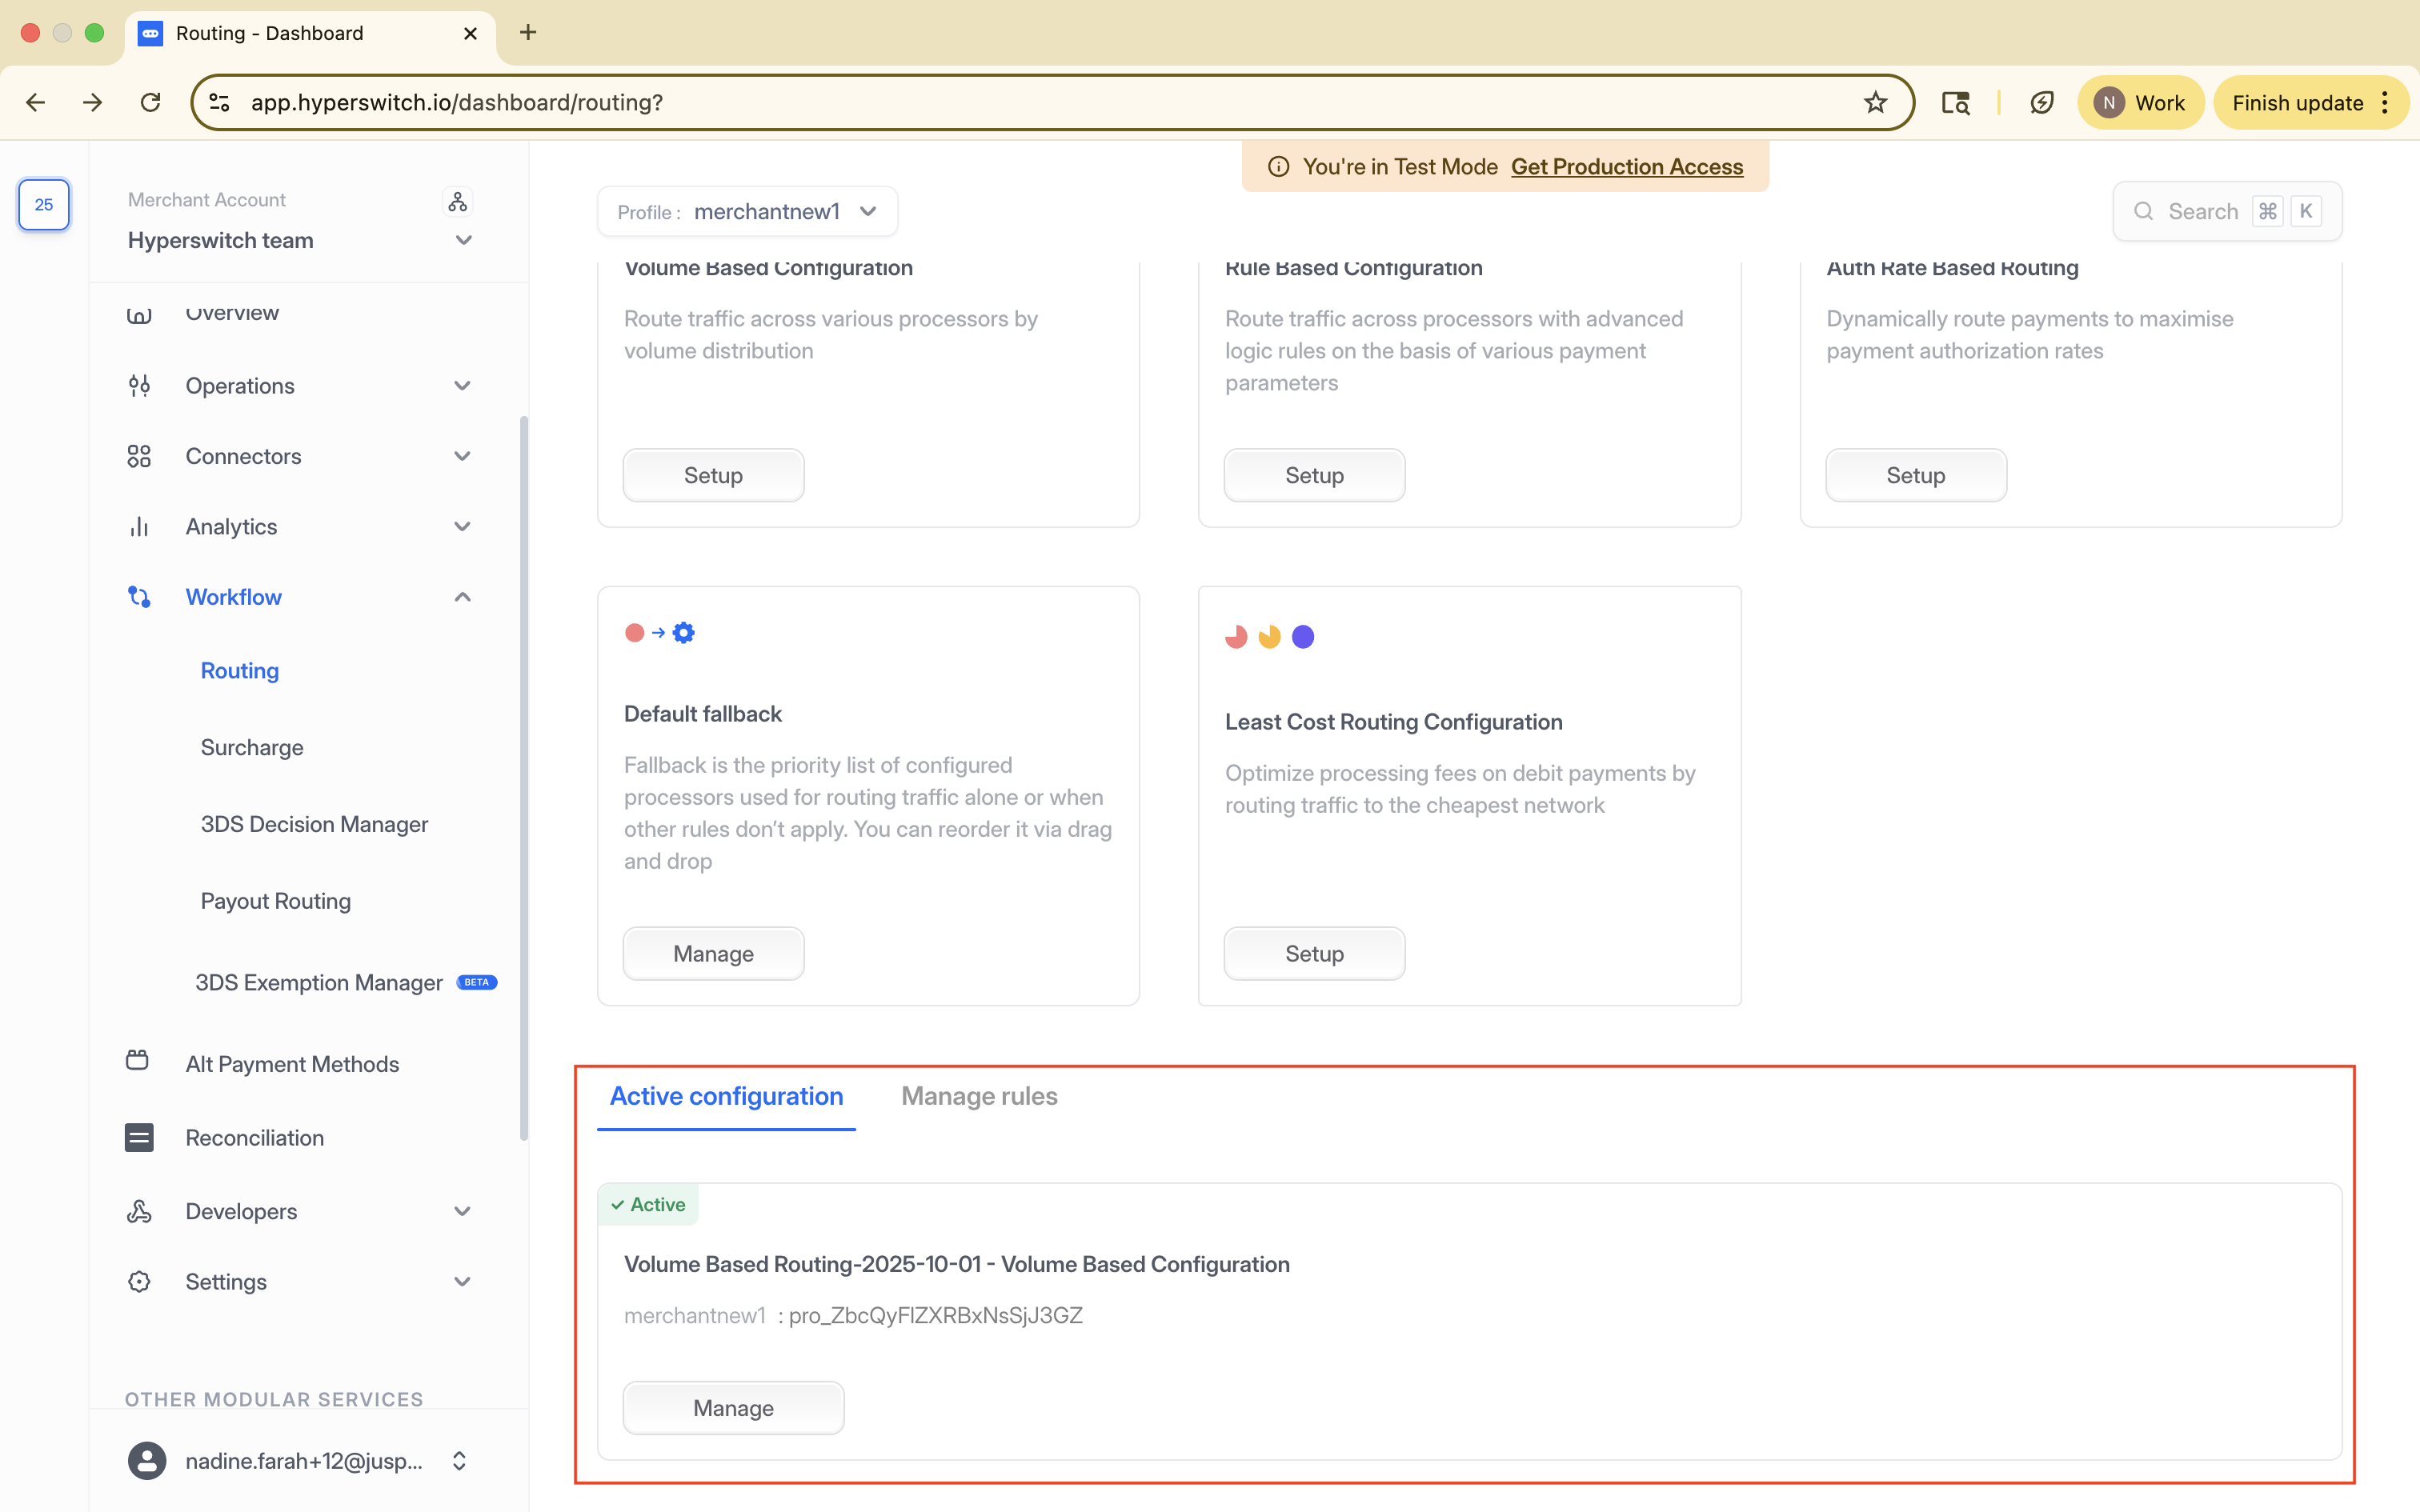Viewport: 2420px width, 1512px height.
Task: Collapse the Workflow sidebar section
Action: pos(462,597)
